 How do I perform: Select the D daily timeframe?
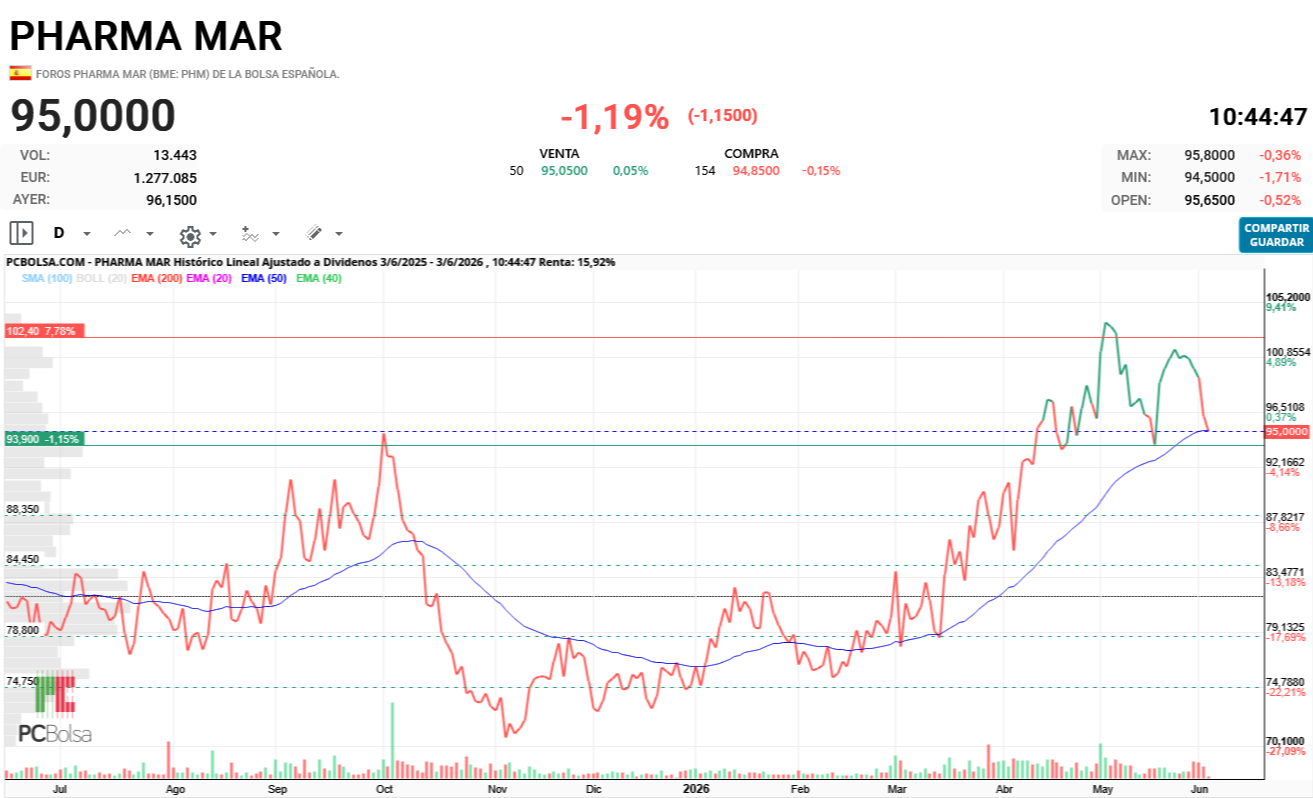pyautogui.click(x=59, y=233)
